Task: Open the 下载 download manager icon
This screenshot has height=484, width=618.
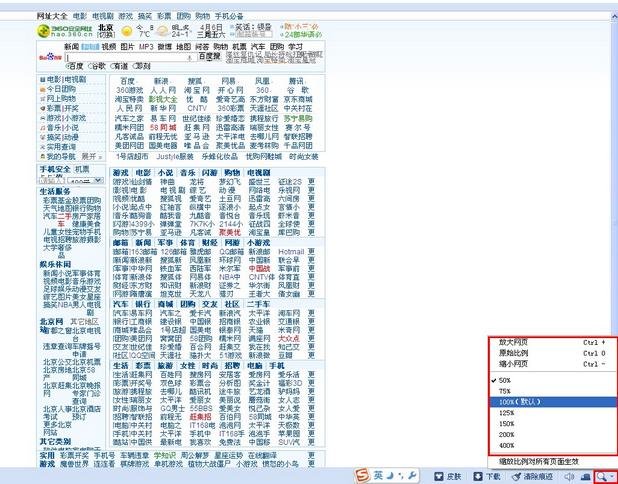Action: point(478,477)
